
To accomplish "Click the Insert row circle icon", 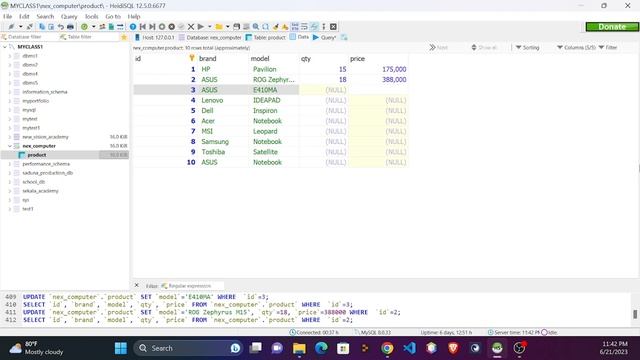I will click(162, 27).
